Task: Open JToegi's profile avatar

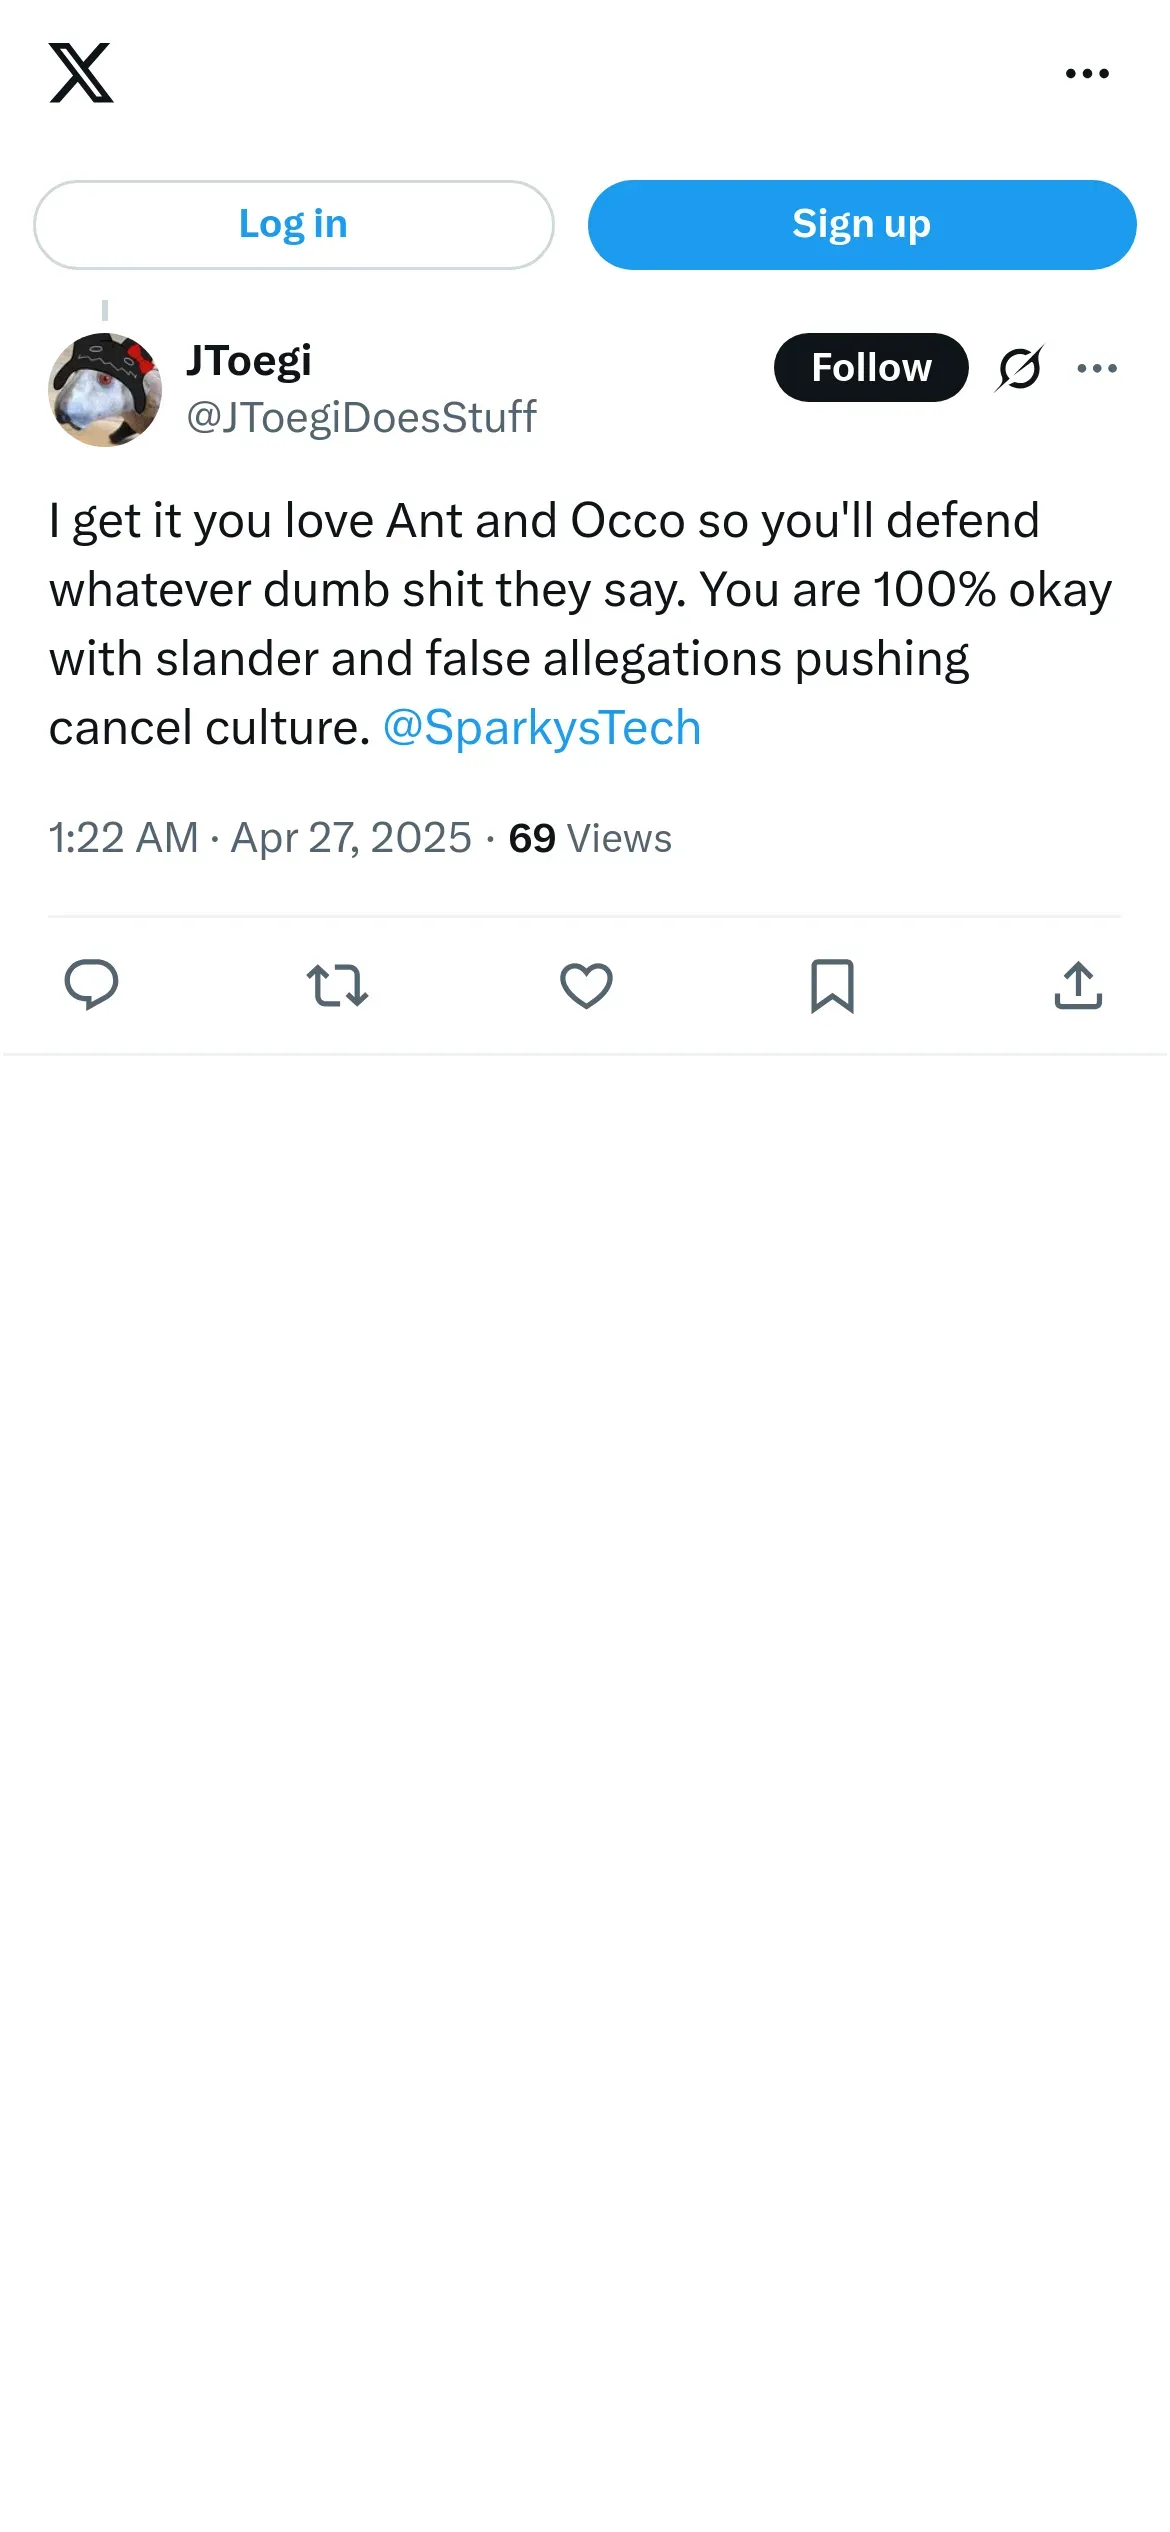Action: click(105, 390)
